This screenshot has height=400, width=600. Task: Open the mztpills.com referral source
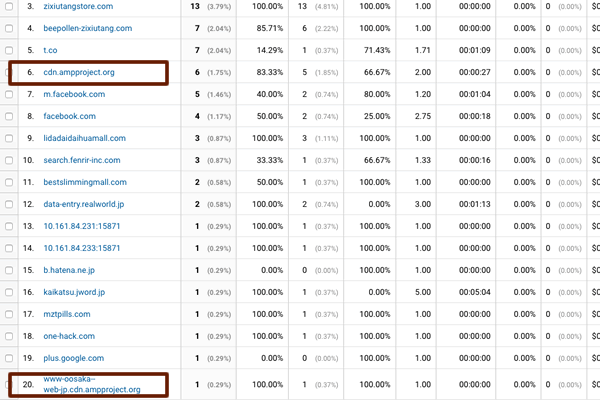(x=67, y=314)
